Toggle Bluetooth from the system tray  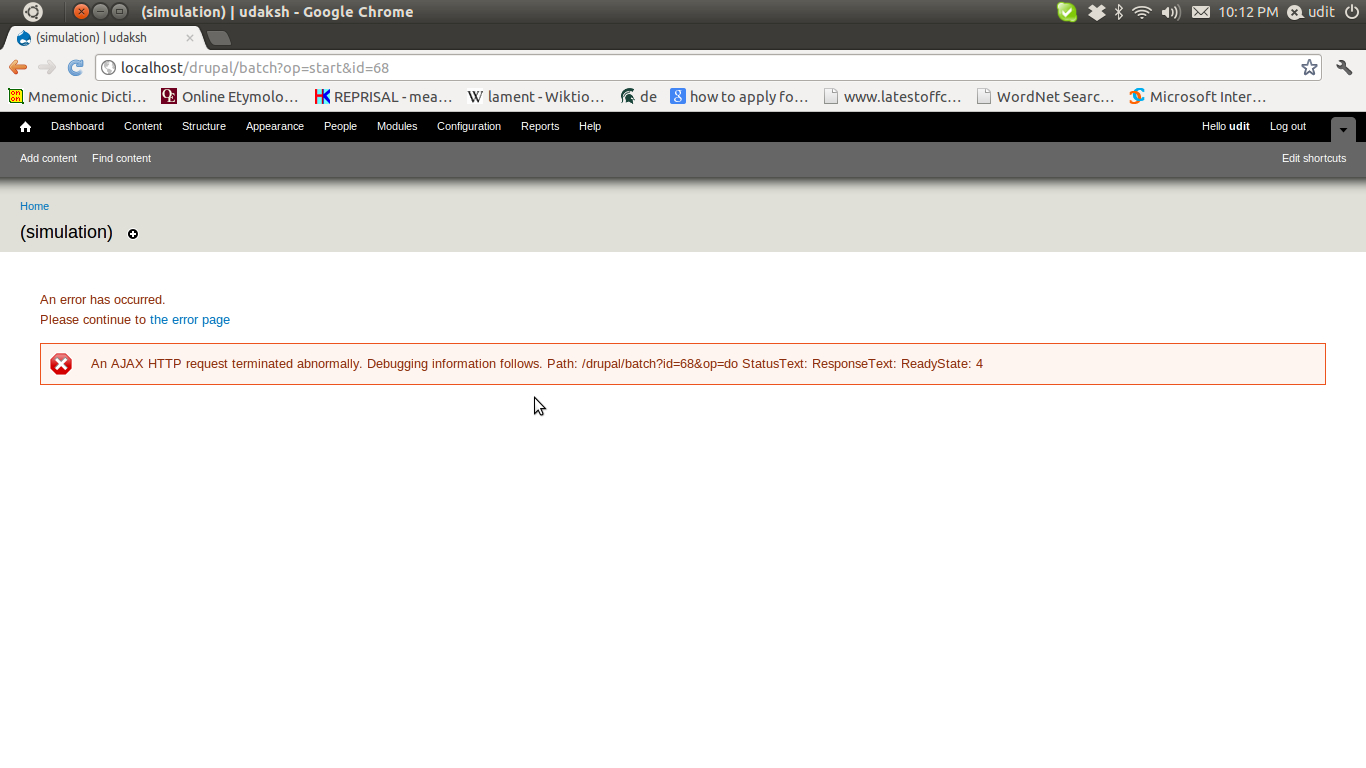point(1117,12)
